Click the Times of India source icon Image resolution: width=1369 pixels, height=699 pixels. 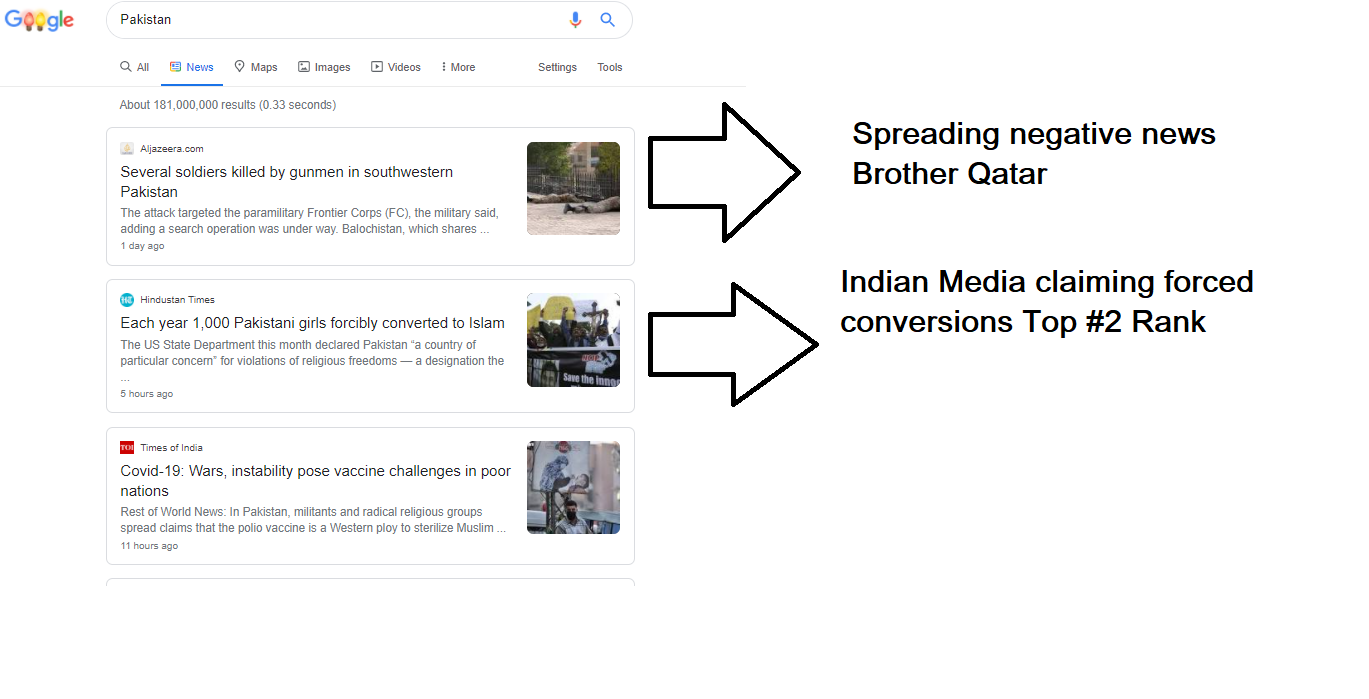pos(127,447)
